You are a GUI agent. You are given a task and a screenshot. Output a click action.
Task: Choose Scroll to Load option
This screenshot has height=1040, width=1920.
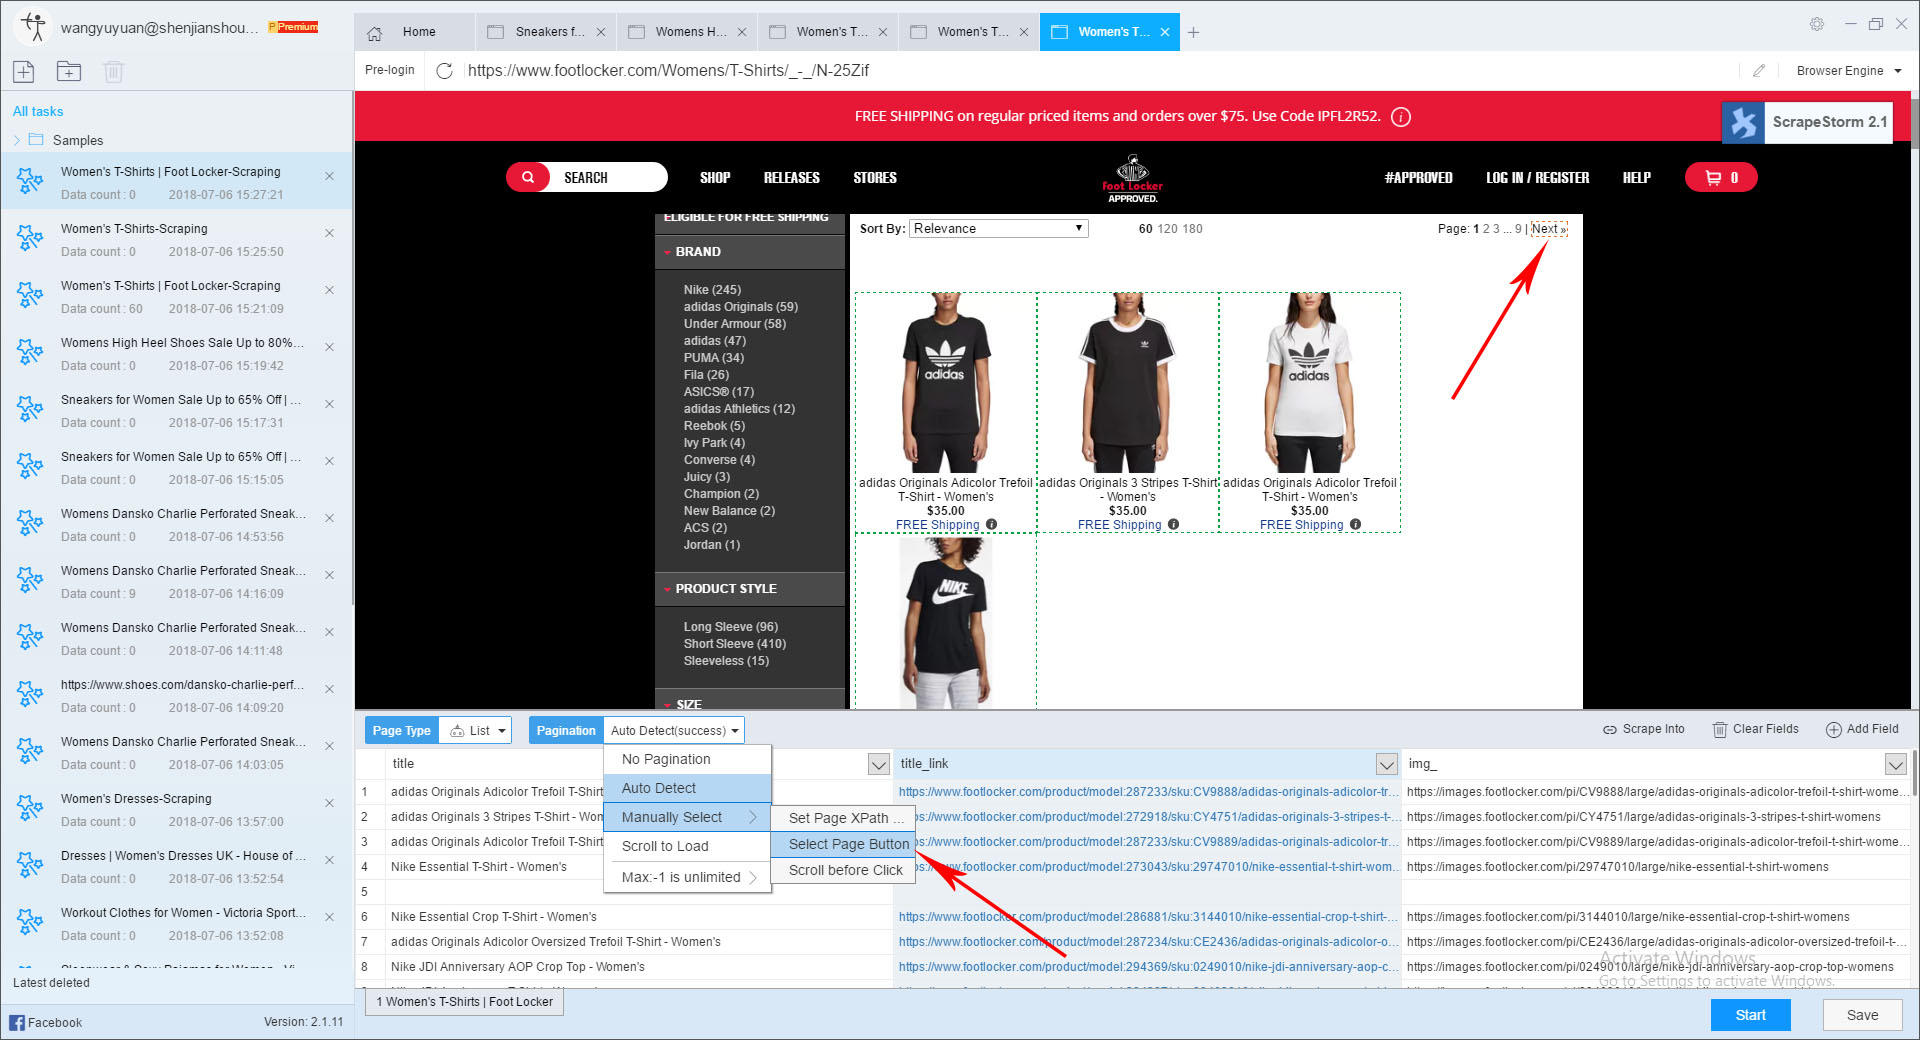tap(687, 846)
